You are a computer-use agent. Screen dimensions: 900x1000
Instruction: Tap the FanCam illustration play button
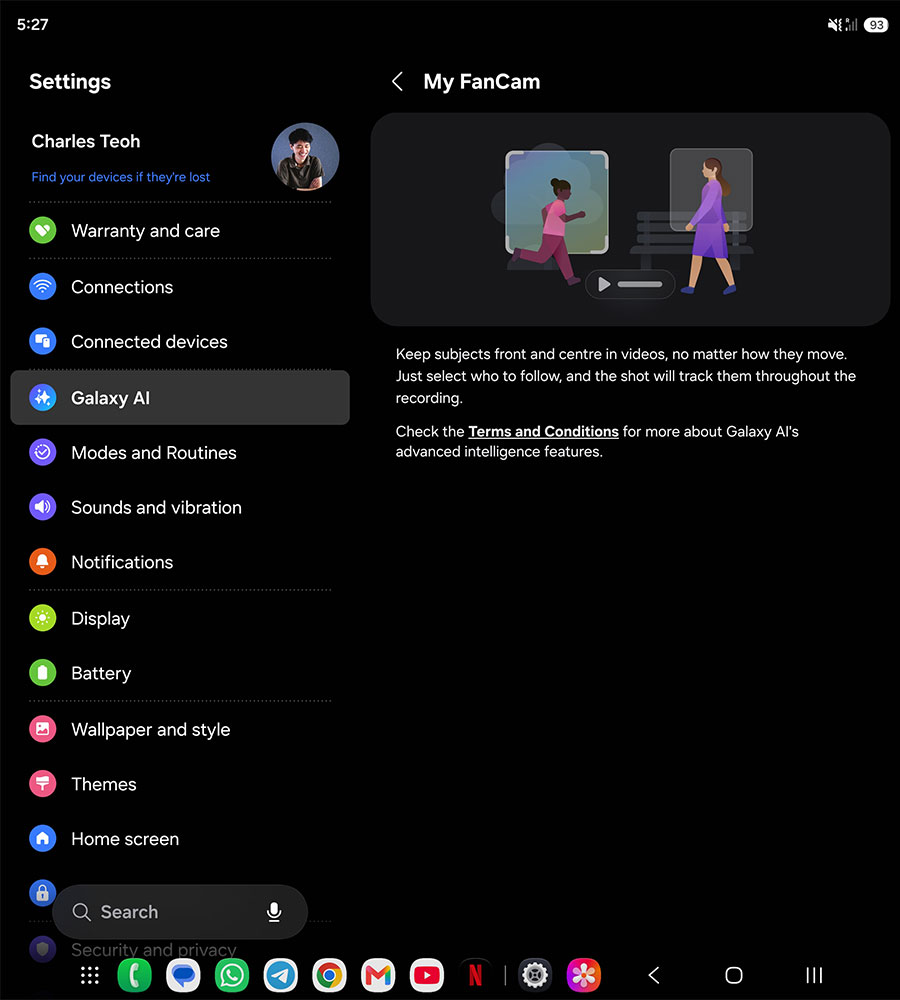[x=604, y=284]
